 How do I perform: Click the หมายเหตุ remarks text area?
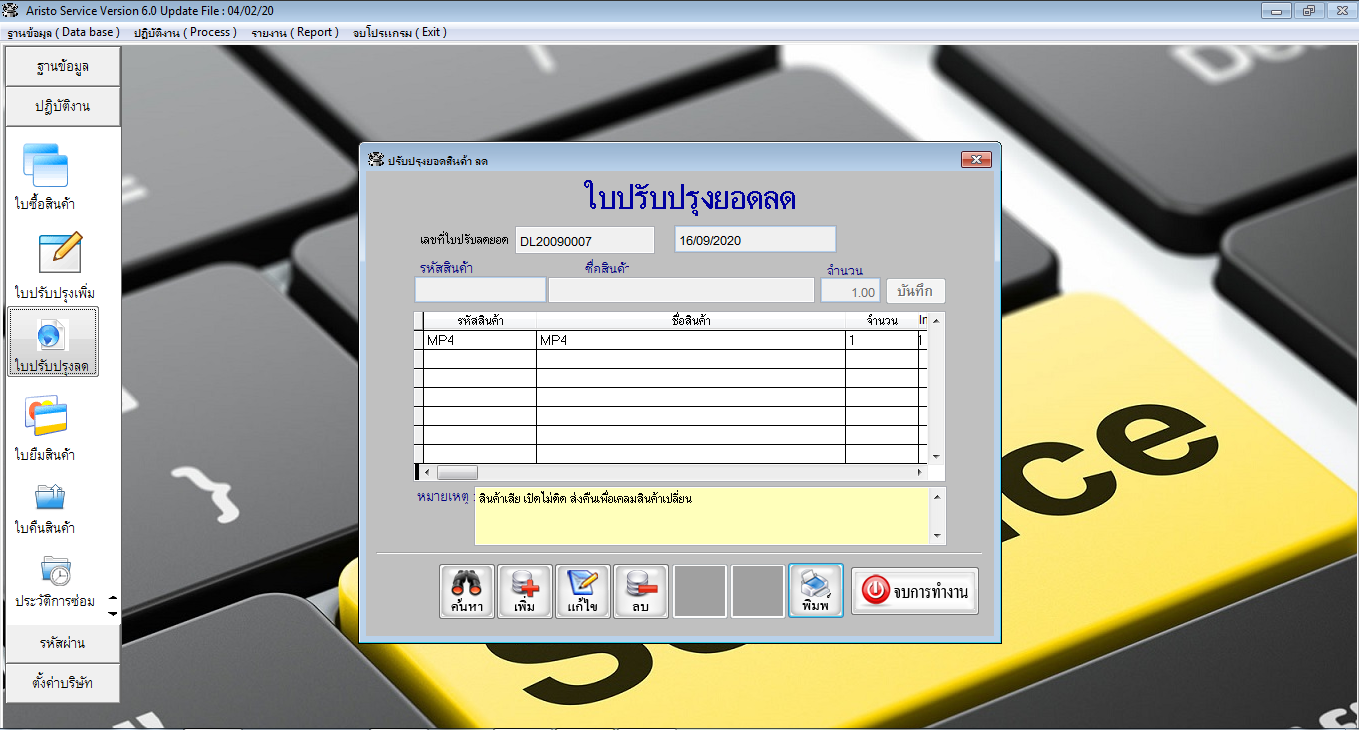(701, 516)
